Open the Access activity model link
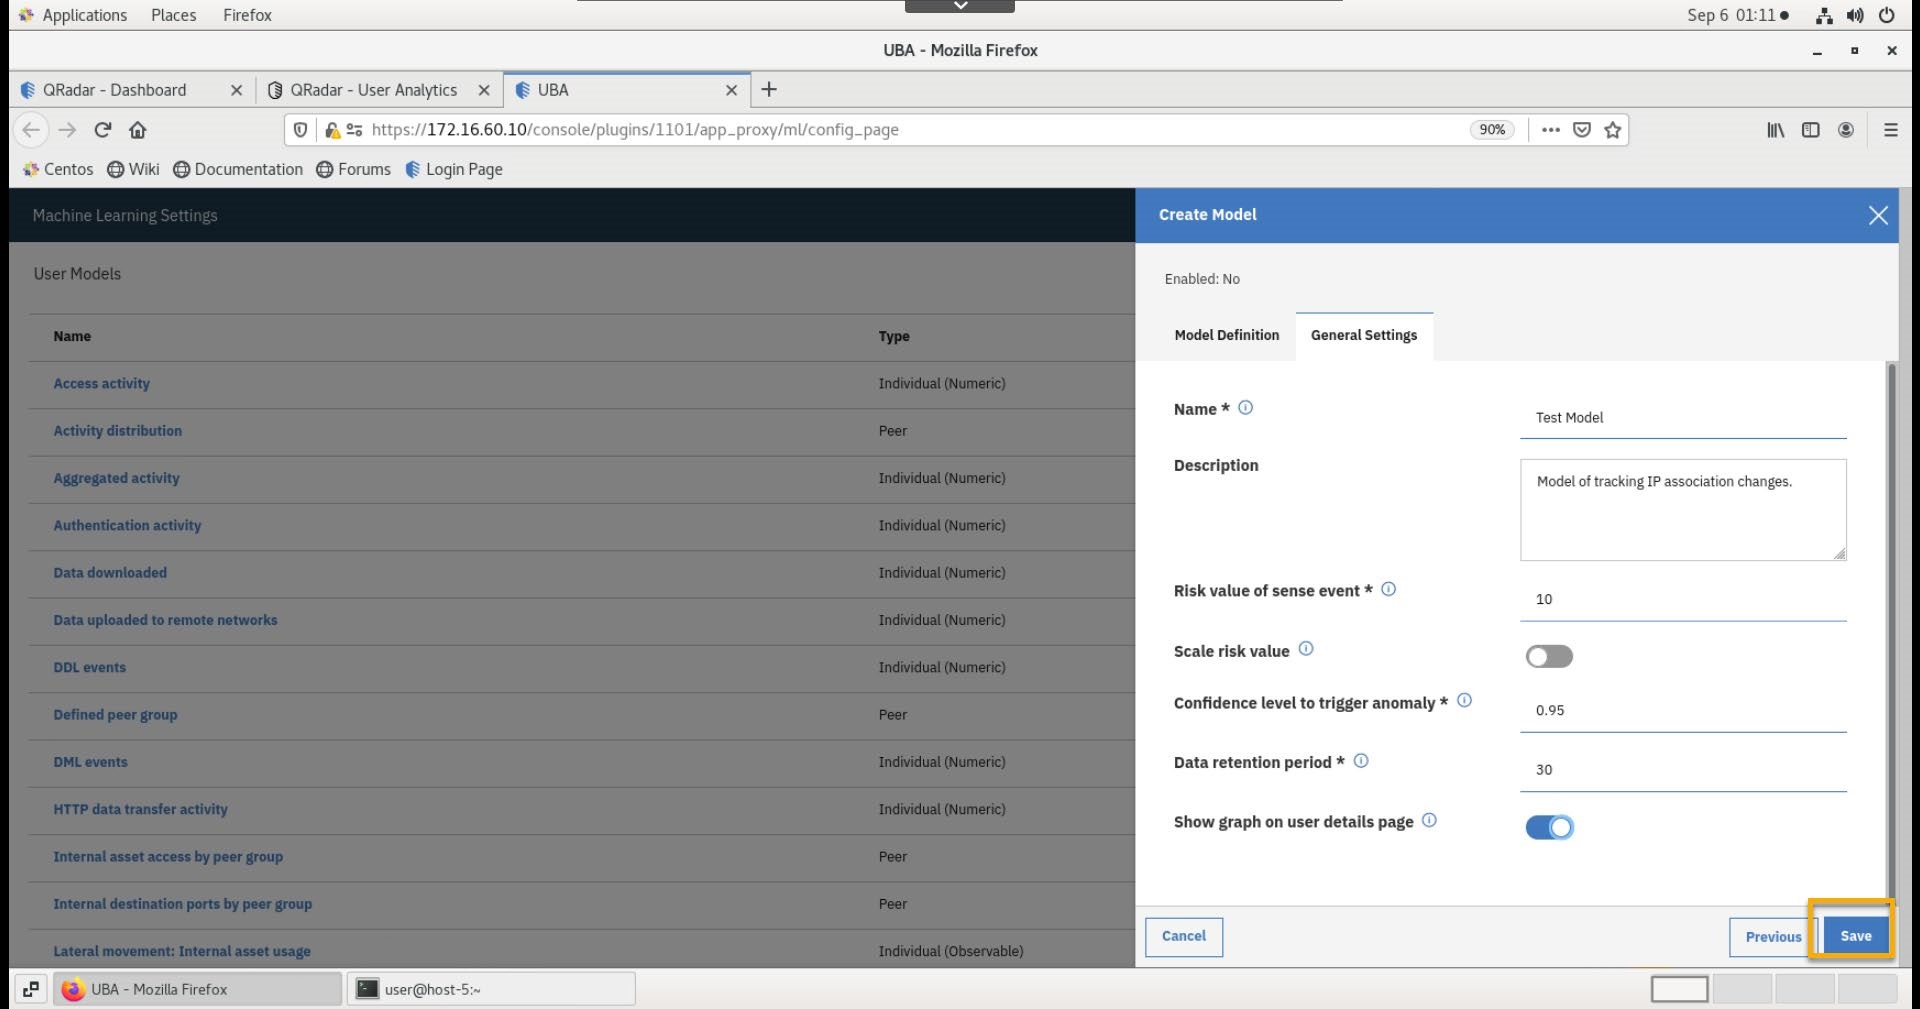 click(x=102, y=383)
